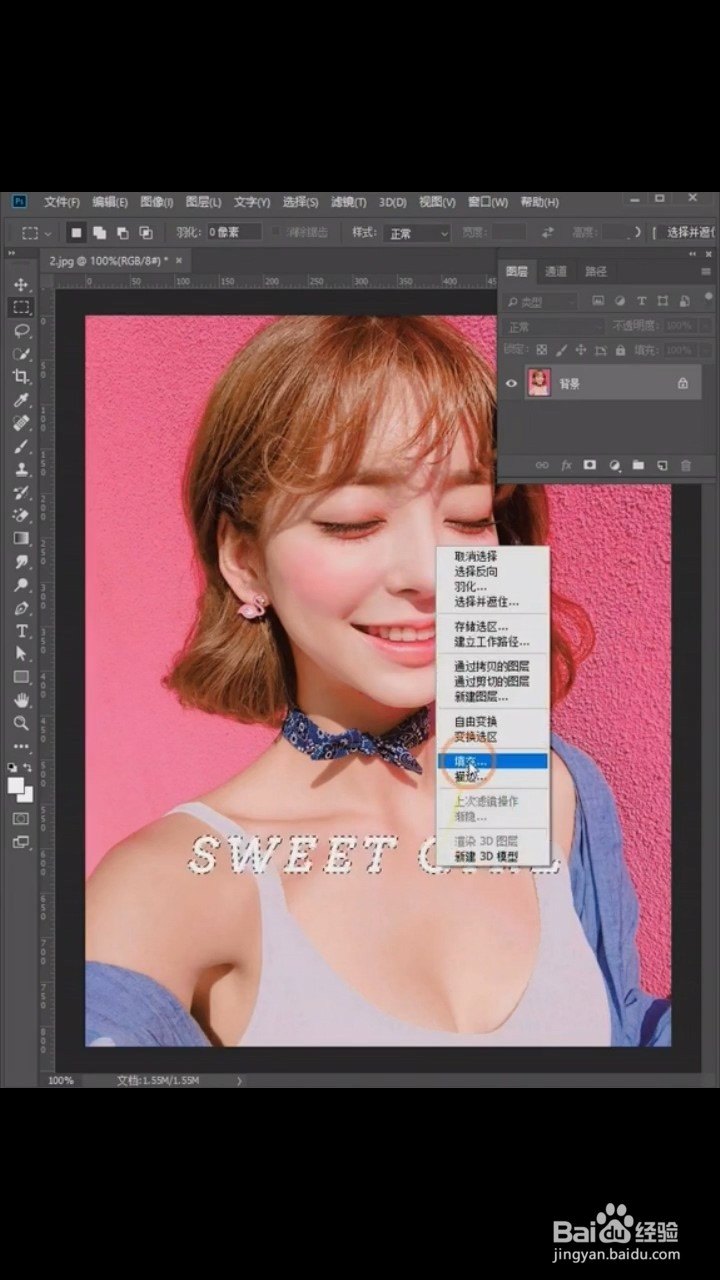This screenshot has width=720, height=1280.
Task: Open the layer filter 类型 dropdown
Action: tap(541, 301)
